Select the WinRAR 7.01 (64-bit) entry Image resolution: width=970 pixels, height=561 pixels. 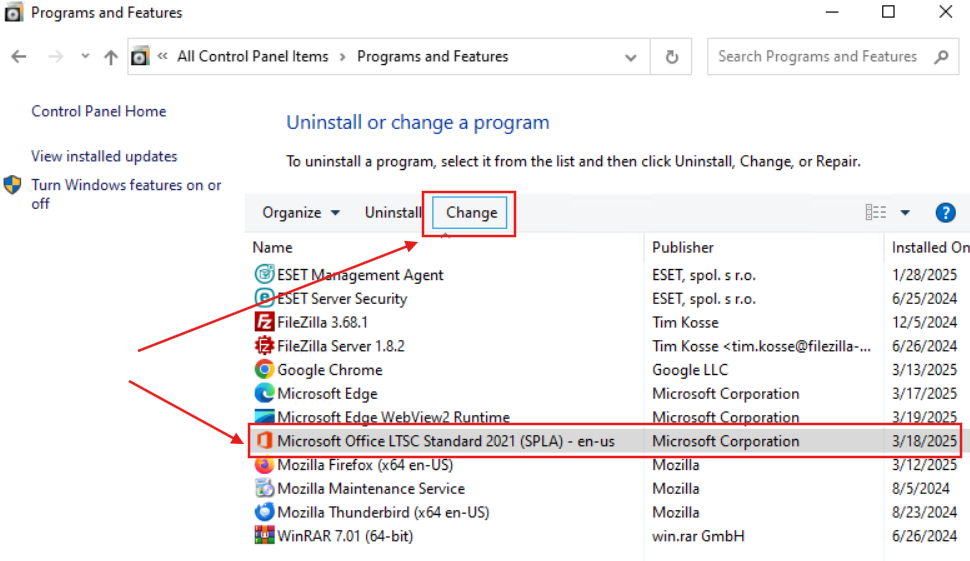pyautogui.click(x=345, y=536)
